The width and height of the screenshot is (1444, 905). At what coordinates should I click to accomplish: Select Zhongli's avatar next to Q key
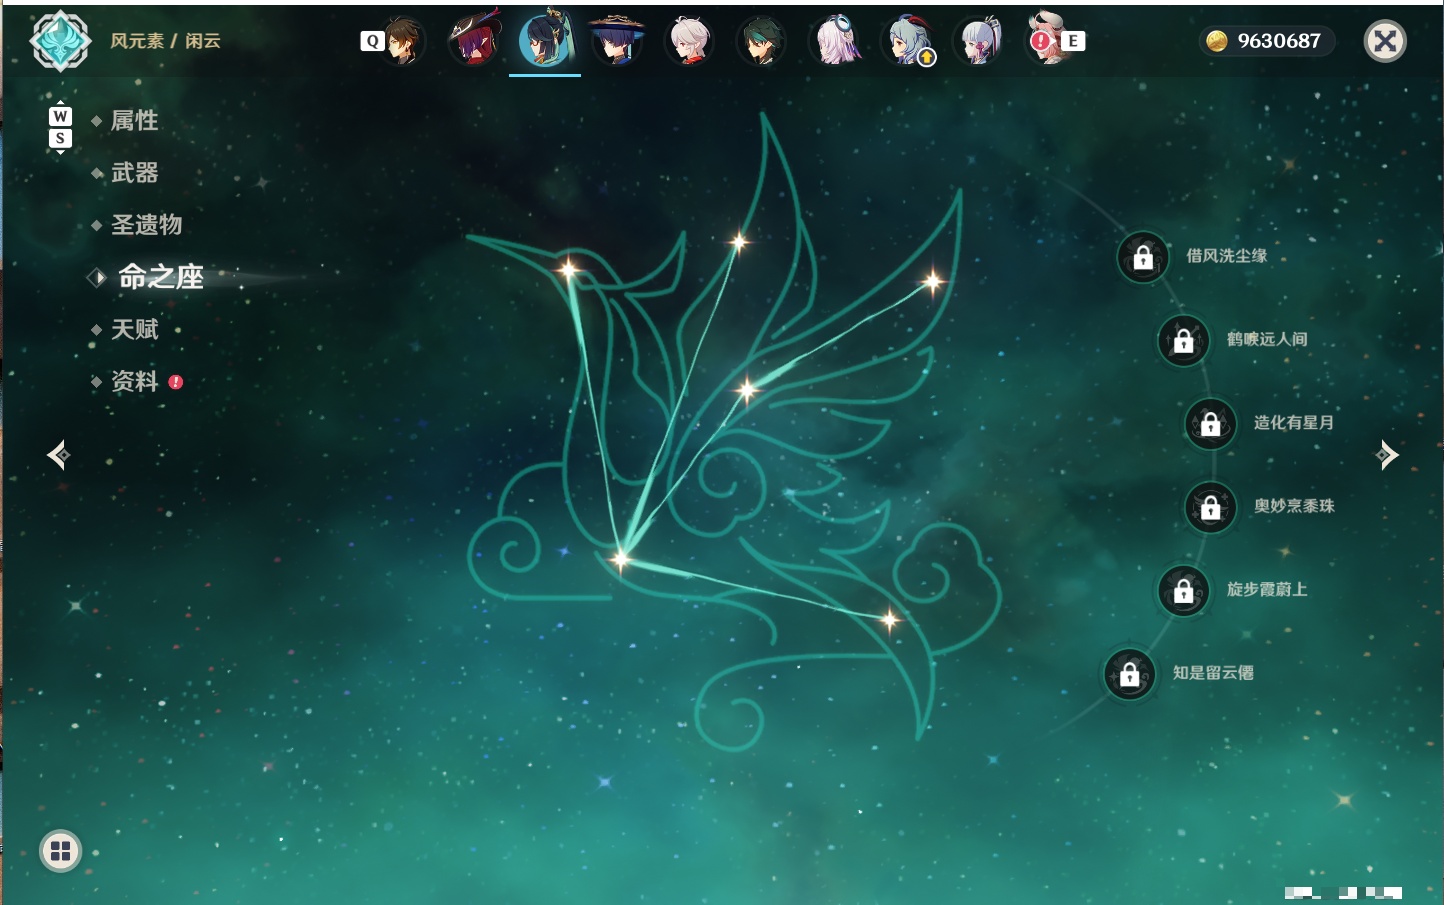tap(403, 41)
